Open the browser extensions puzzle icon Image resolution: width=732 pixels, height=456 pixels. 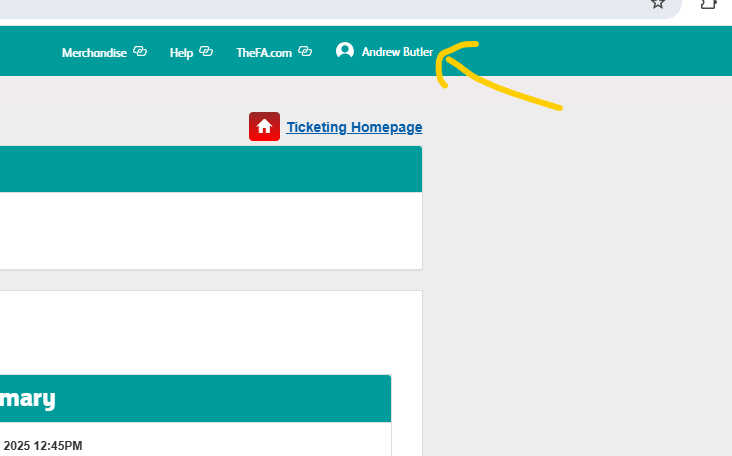coord(708,4)
